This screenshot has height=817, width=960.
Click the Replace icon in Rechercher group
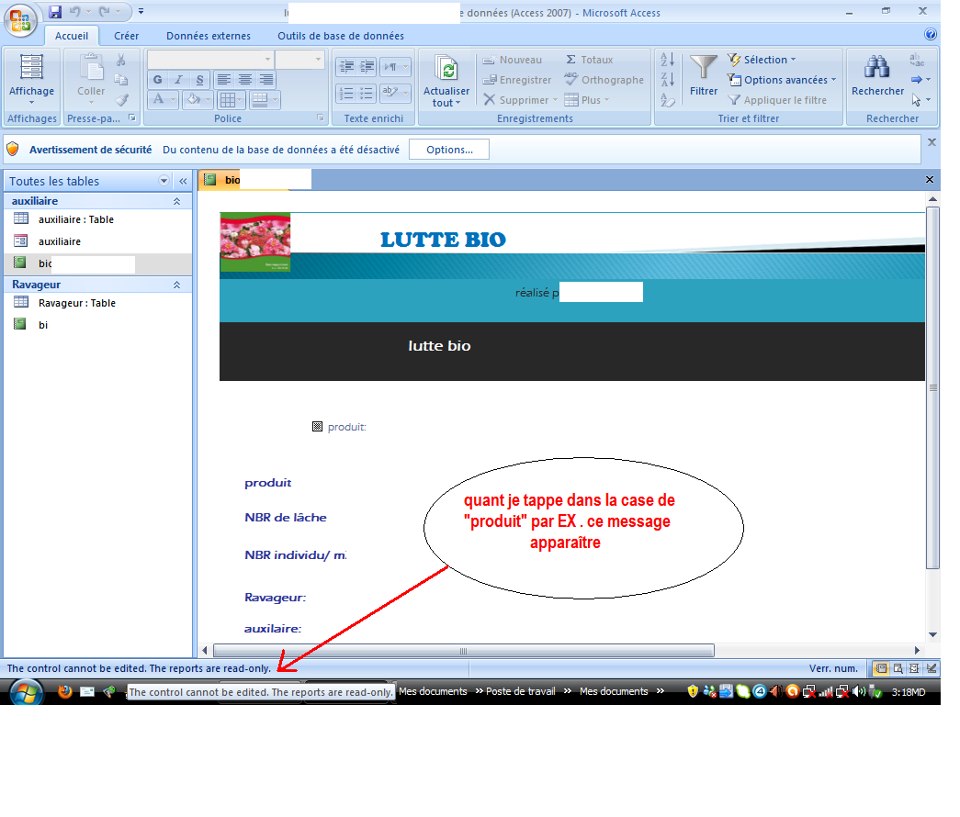(917, 59)
